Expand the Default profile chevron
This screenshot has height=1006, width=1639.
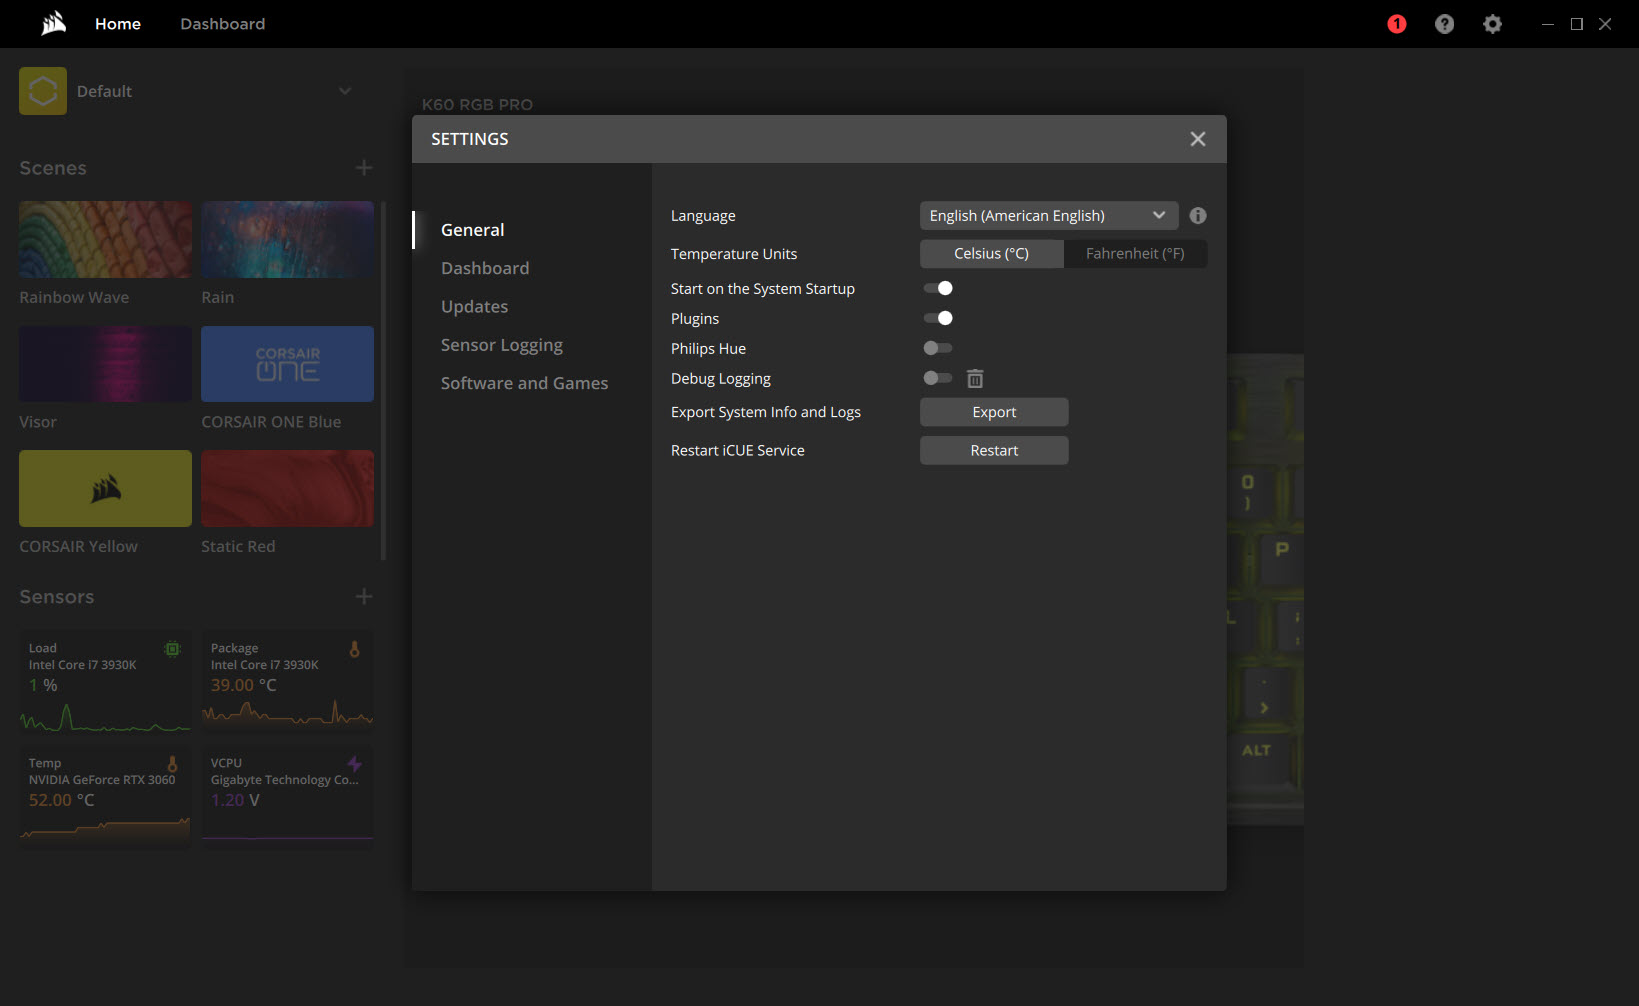[345, 91]
